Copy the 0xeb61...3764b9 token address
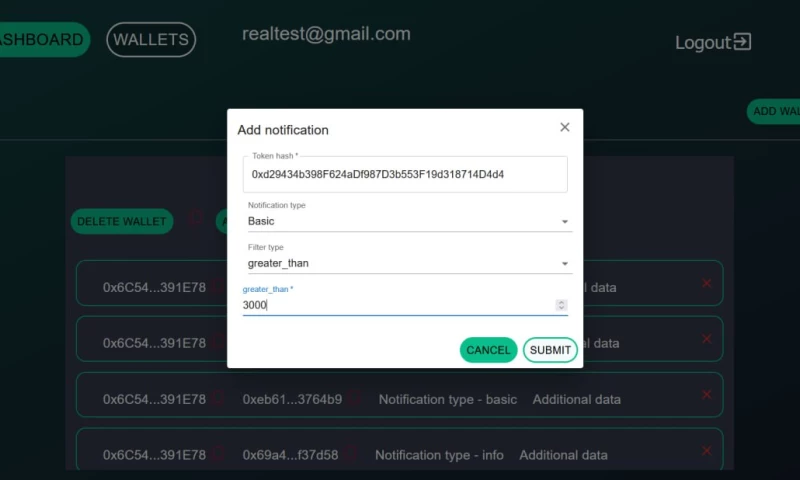The width and height of the screenshot is (800, 480). pos(355,399)
